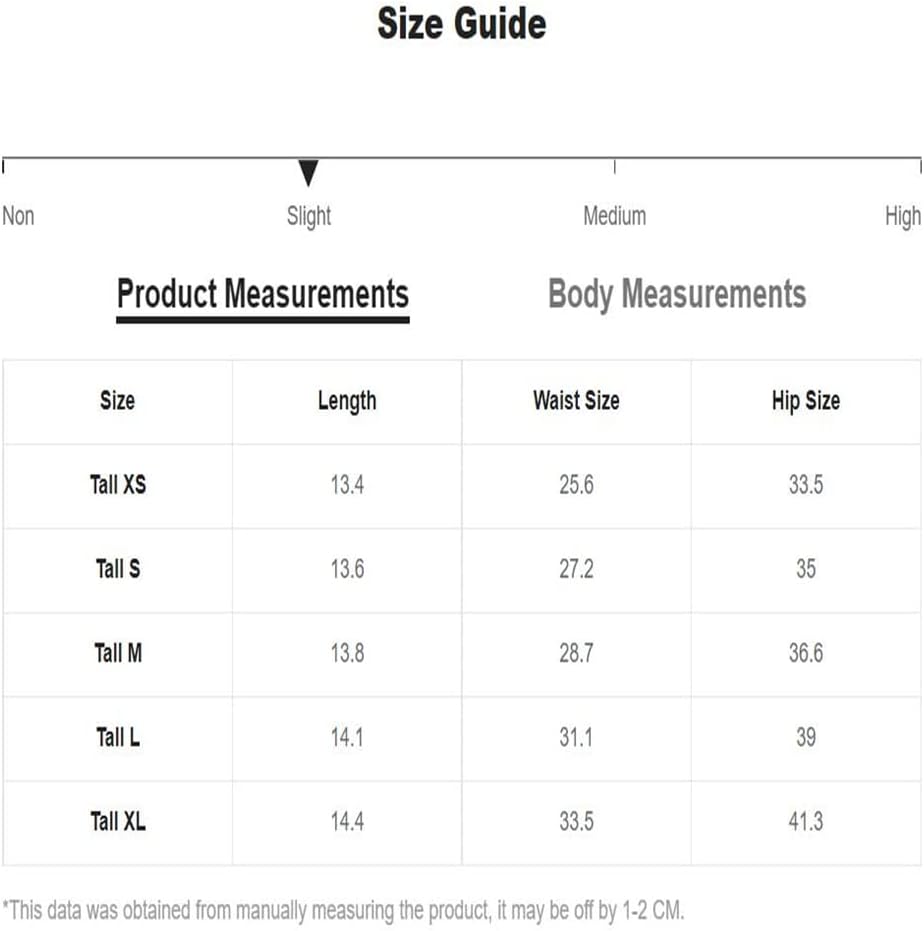Click the Size Guide heading
Screen dimensions: 924x931
[462, 24]
